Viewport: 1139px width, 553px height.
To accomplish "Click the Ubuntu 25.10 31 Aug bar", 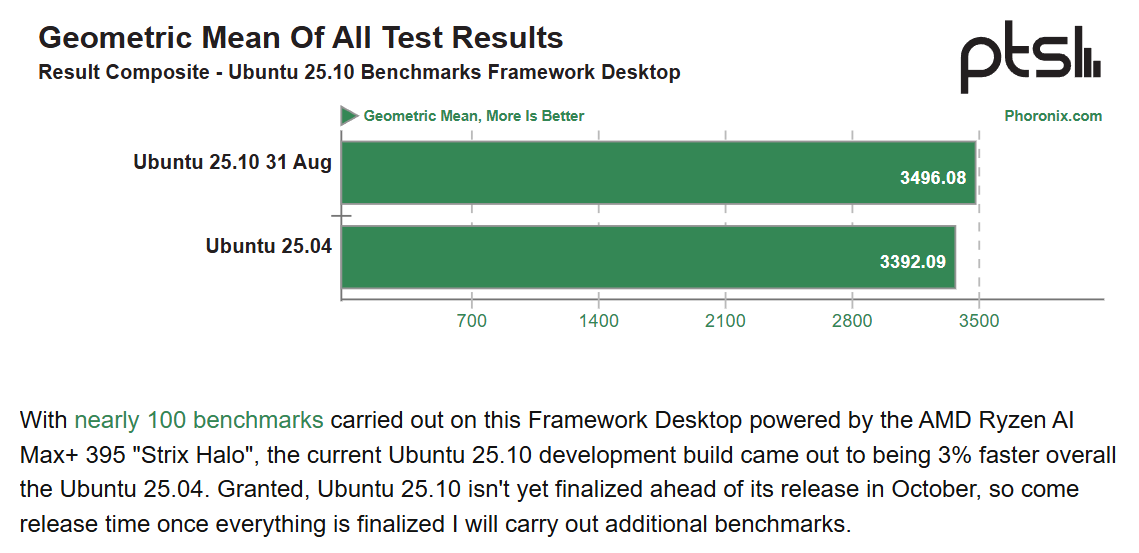I will (x=600, y=173).
